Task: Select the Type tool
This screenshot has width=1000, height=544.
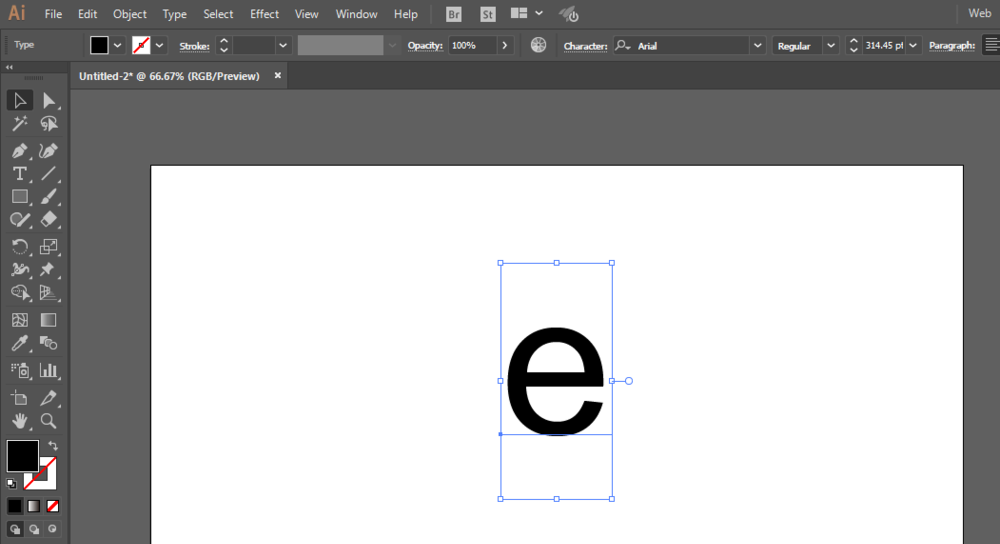Action: pos(19,173)
